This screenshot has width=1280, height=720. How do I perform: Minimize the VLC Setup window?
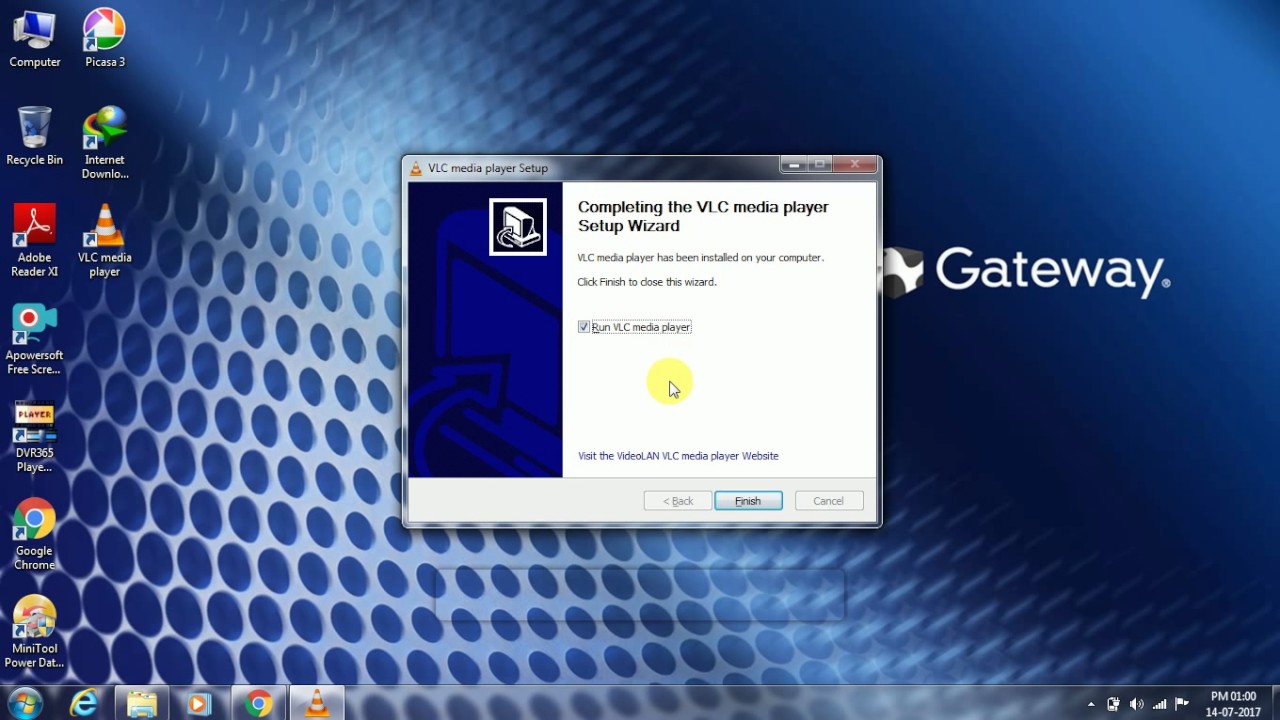794,164
